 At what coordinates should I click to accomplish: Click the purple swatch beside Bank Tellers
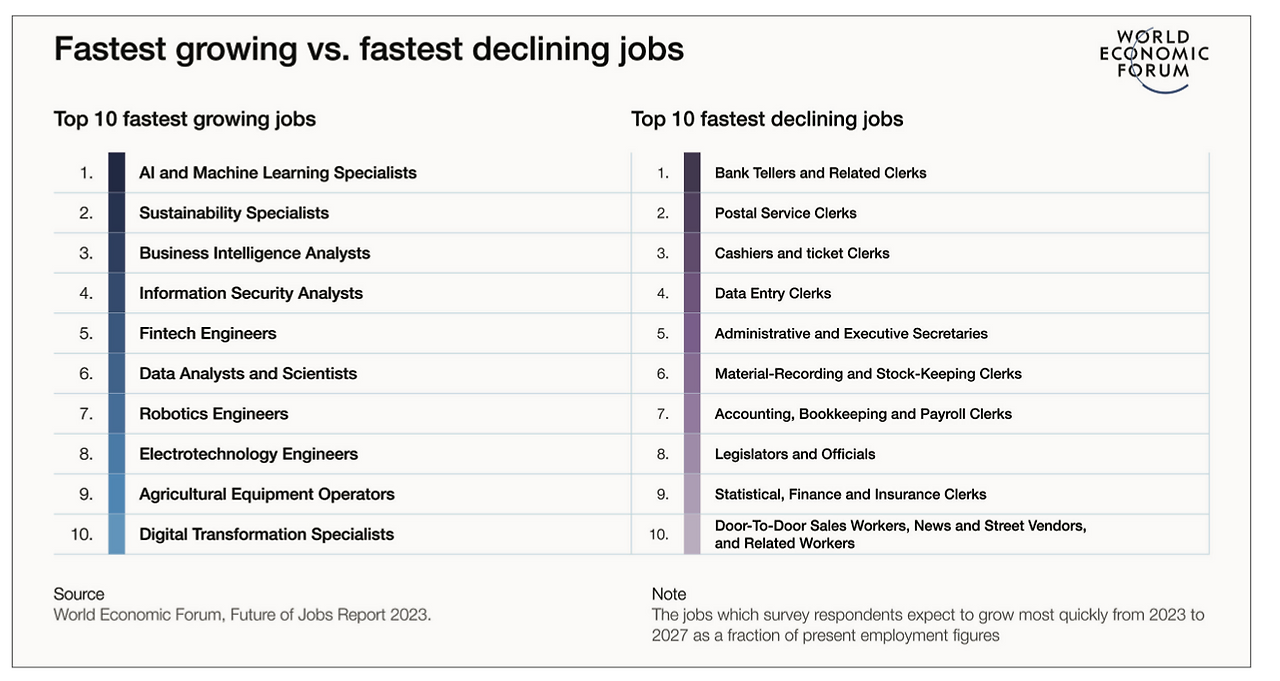click(692, 173)
